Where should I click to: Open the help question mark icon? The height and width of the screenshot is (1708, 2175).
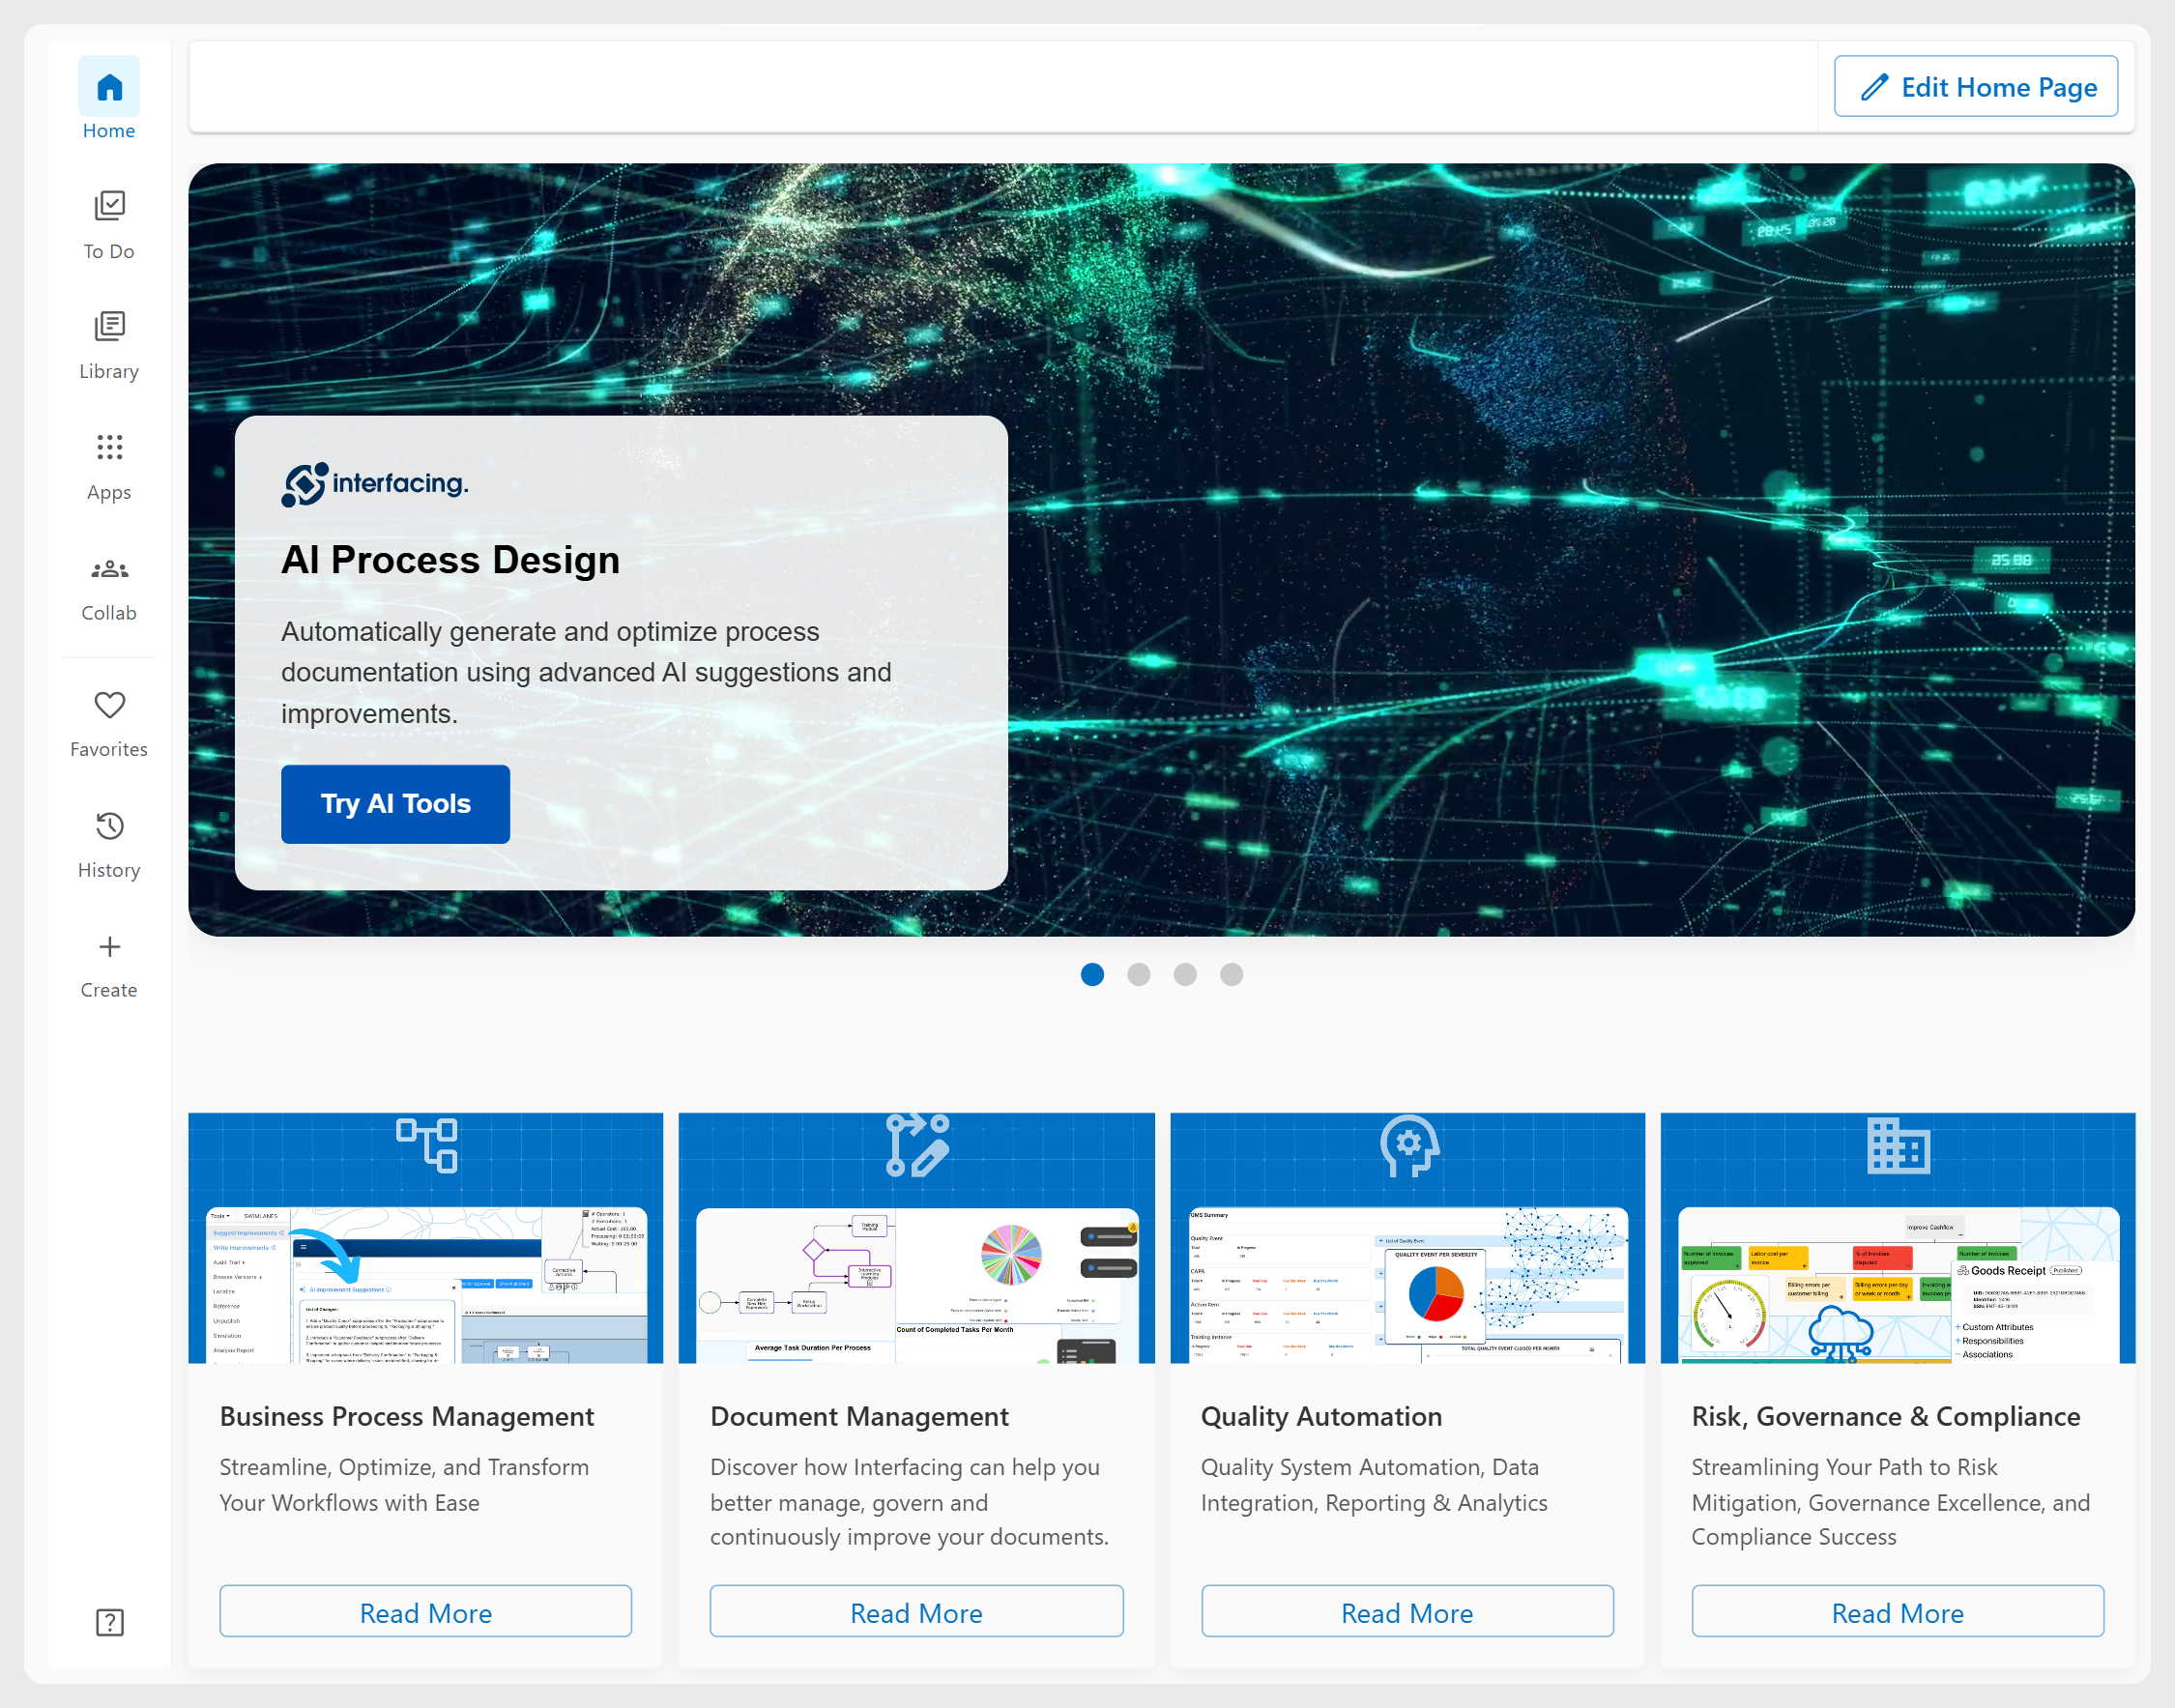tap(109, 1622)
